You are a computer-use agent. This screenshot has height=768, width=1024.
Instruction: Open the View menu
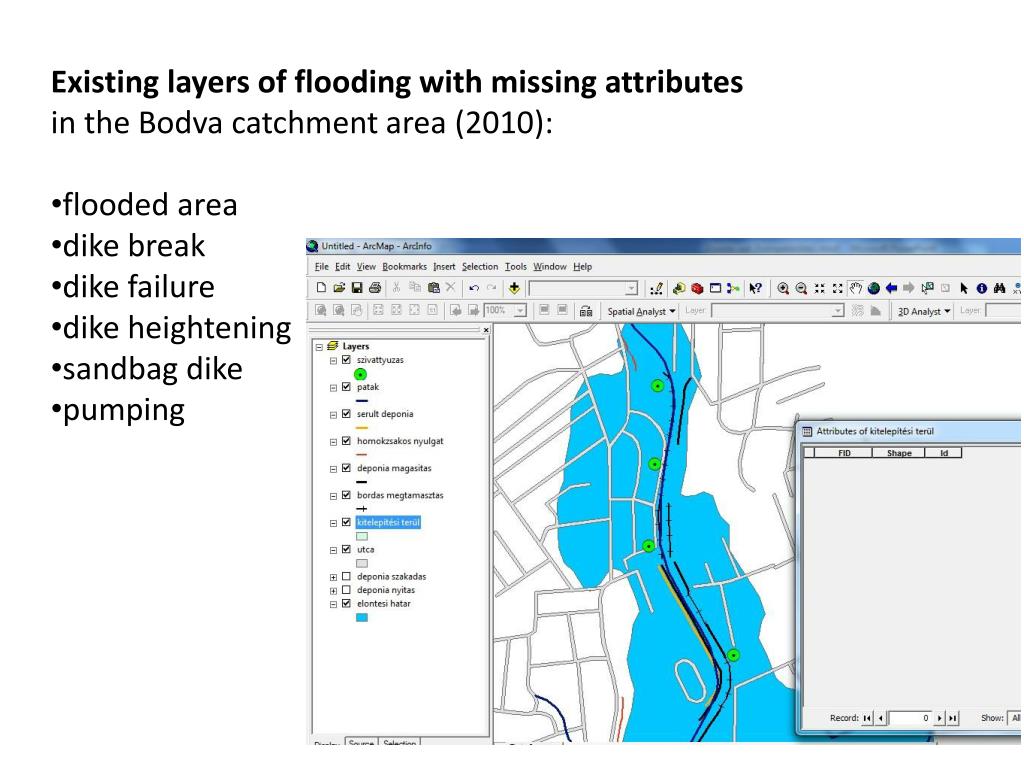tap(366, 266)
